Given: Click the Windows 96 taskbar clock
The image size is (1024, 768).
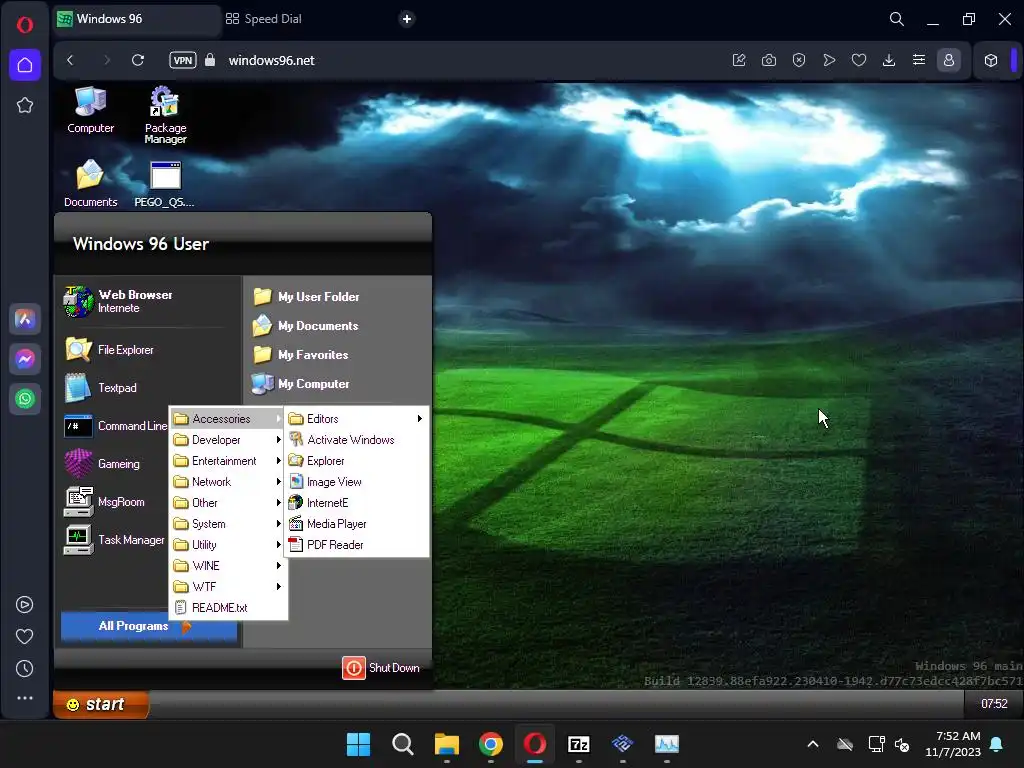Looking at the screenshot, I should click(x=993, y=703).
